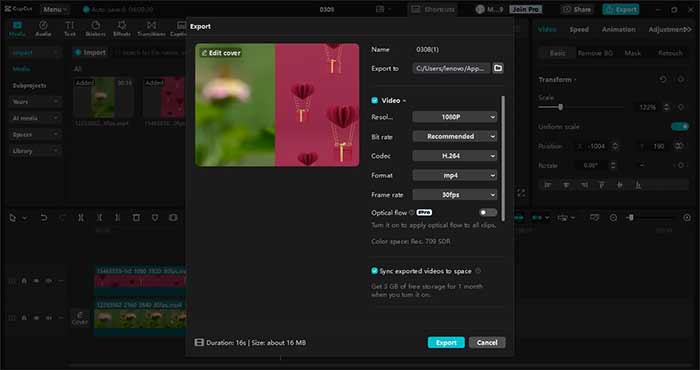Click the Transform reset icon

[663, 79]
